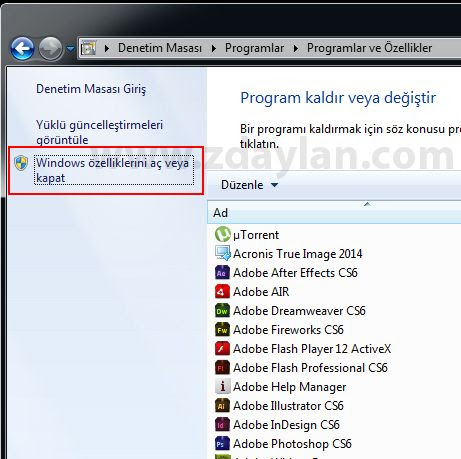
Task: Open Windows özelliklerini aç veya kapat
Action: point(114,170)
